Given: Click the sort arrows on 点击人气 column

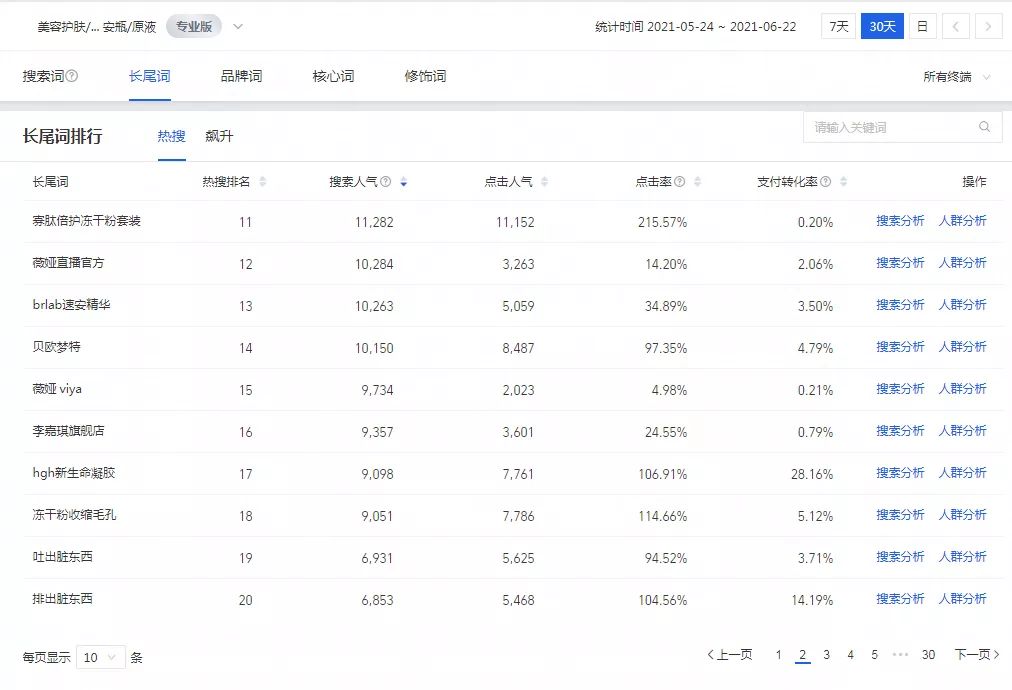Looking at the screenshot, I should tap(544, 181).
